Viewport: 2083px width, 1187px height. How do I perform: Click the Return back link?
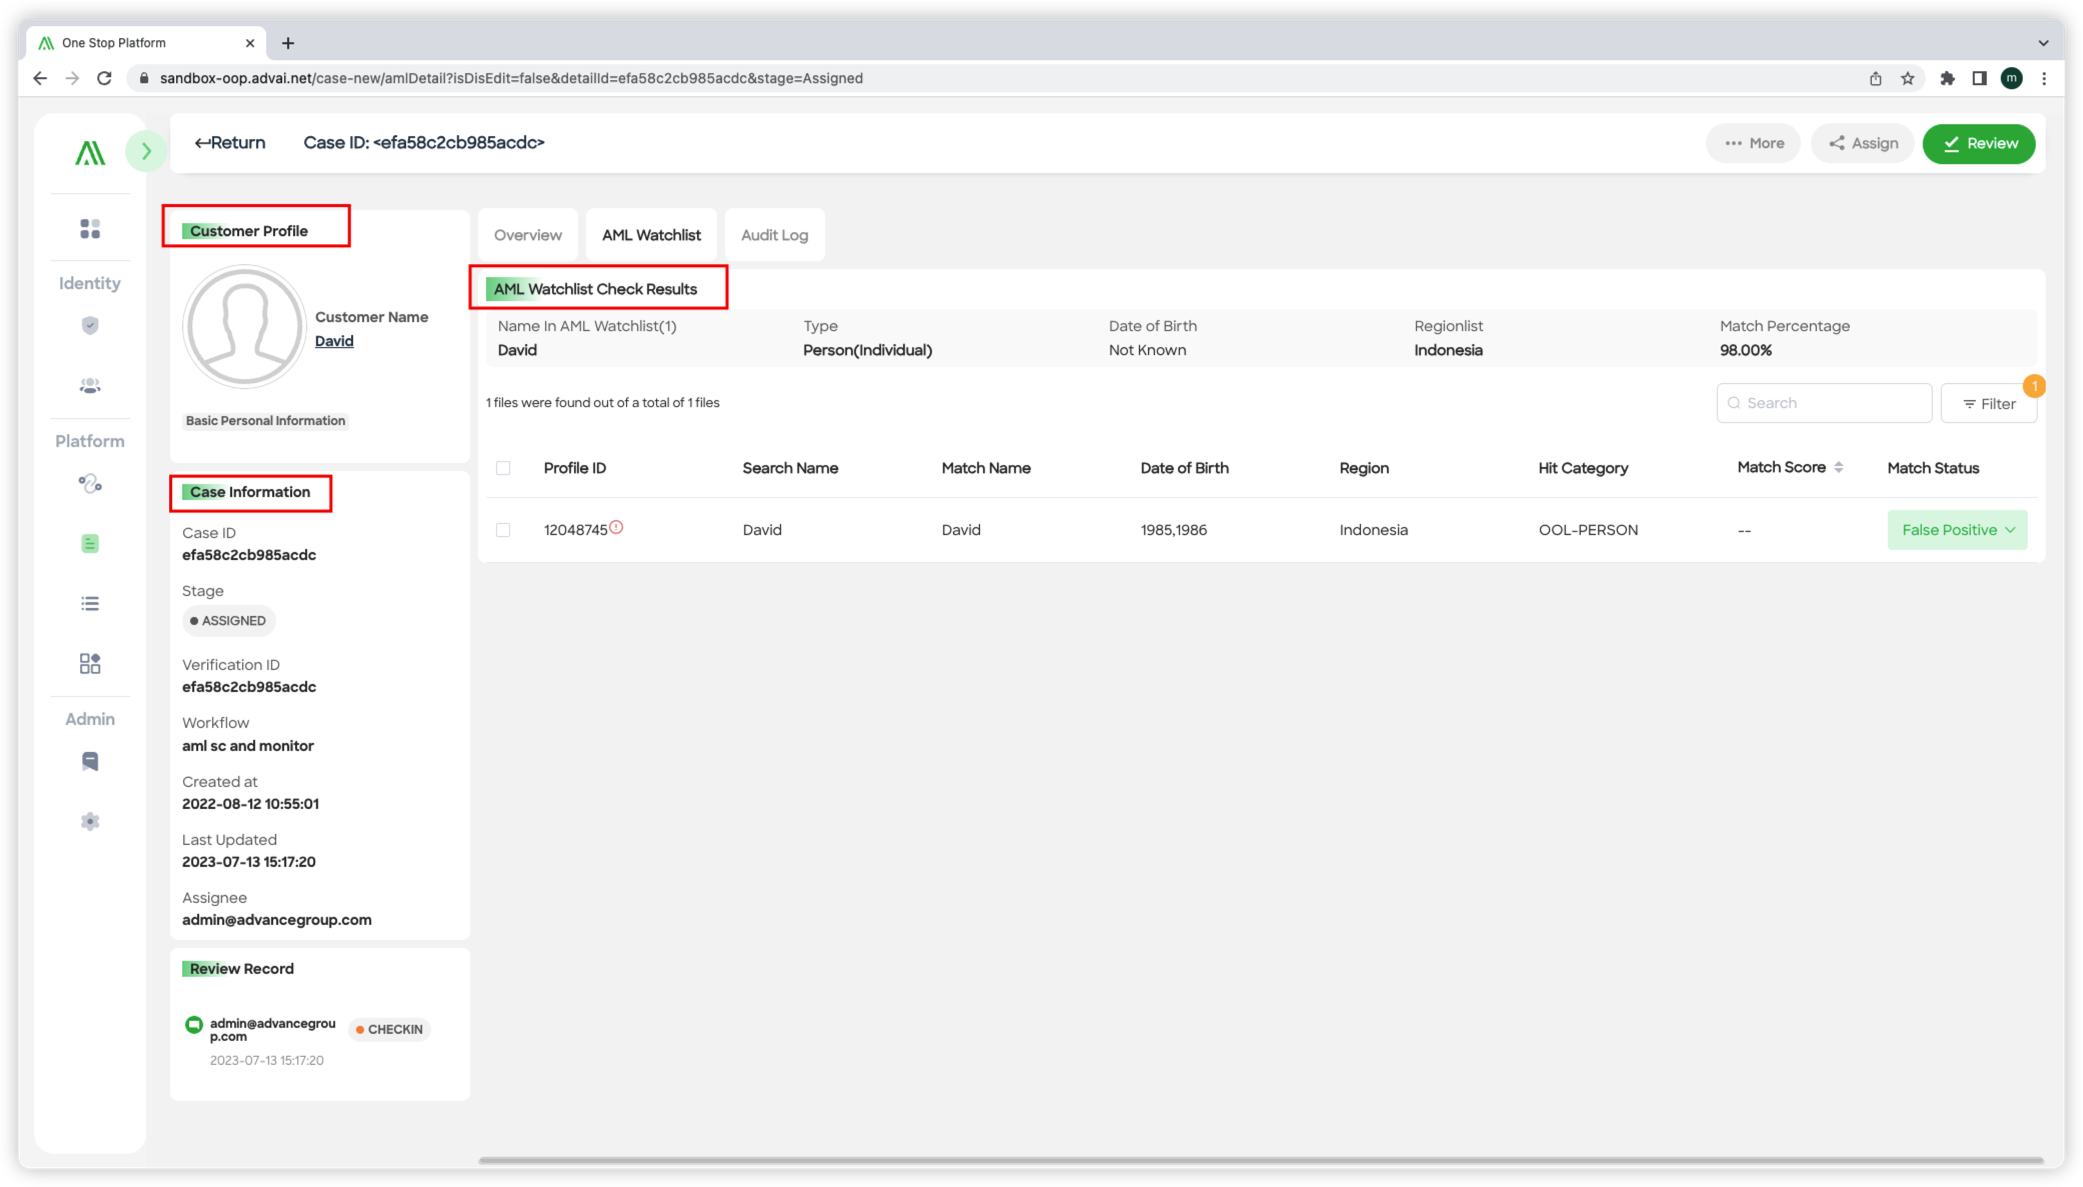[x=230, y=142]
